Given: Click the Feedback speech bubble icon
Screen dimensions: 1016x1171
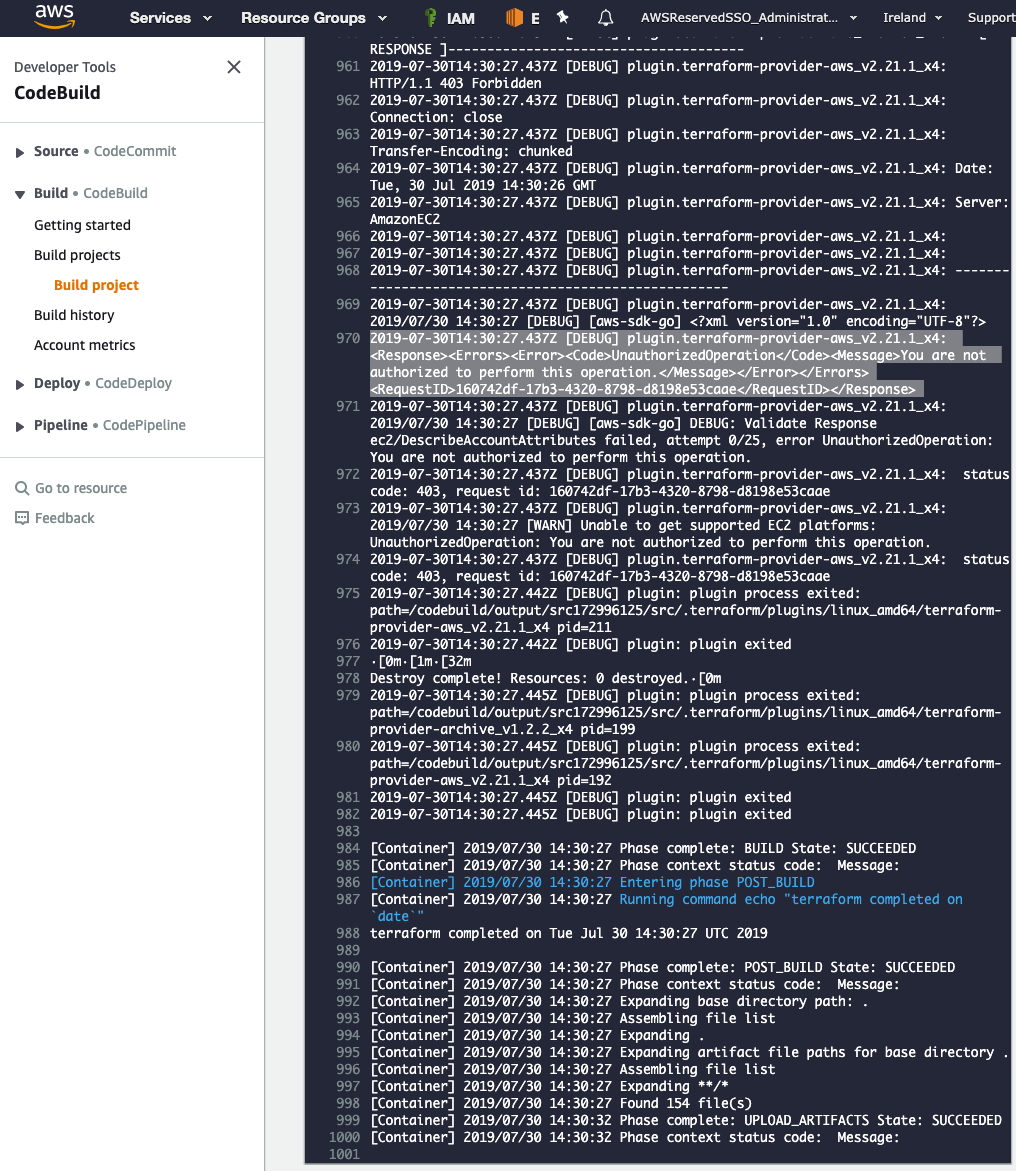Looking at the screenshot, I should click(22, 518).
